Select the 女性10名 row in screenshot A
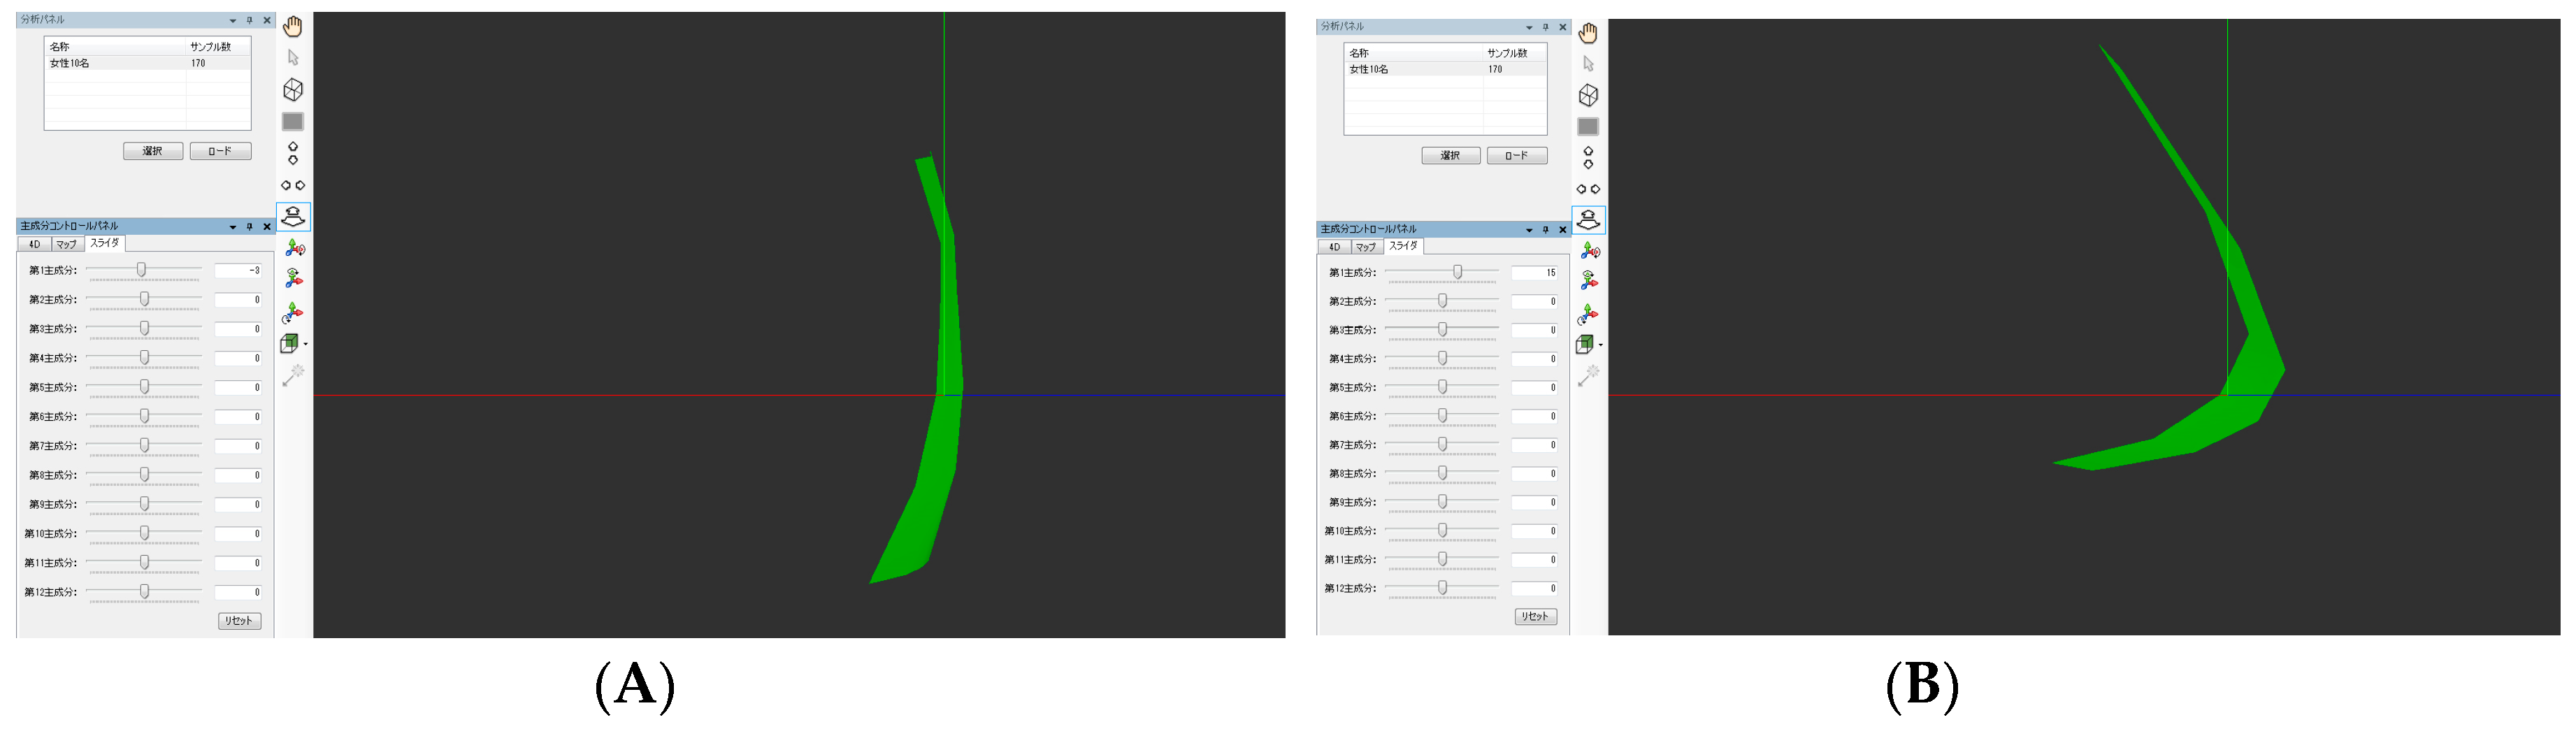Viewport: 2576px width, 736px height. pos(148,63)
